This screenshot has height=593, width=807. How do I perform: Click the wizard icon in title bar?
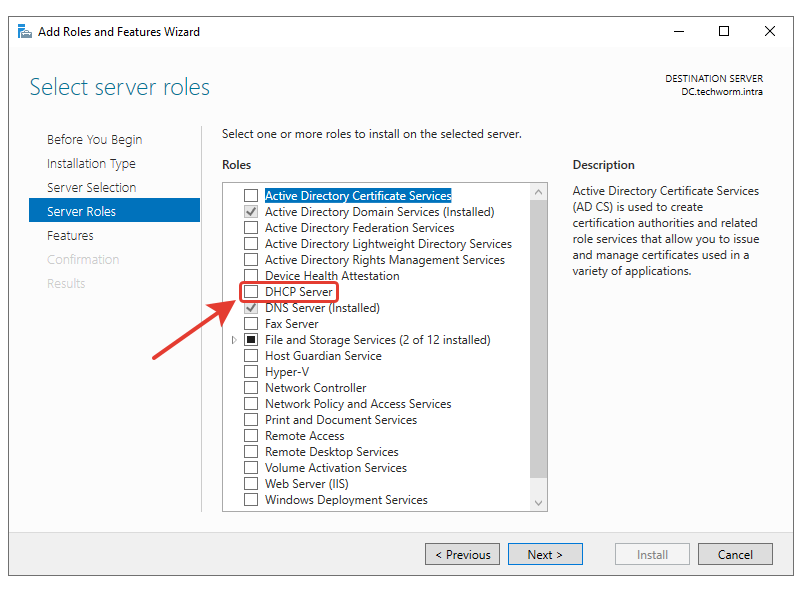pyautogui.click(x=25, y=31)
